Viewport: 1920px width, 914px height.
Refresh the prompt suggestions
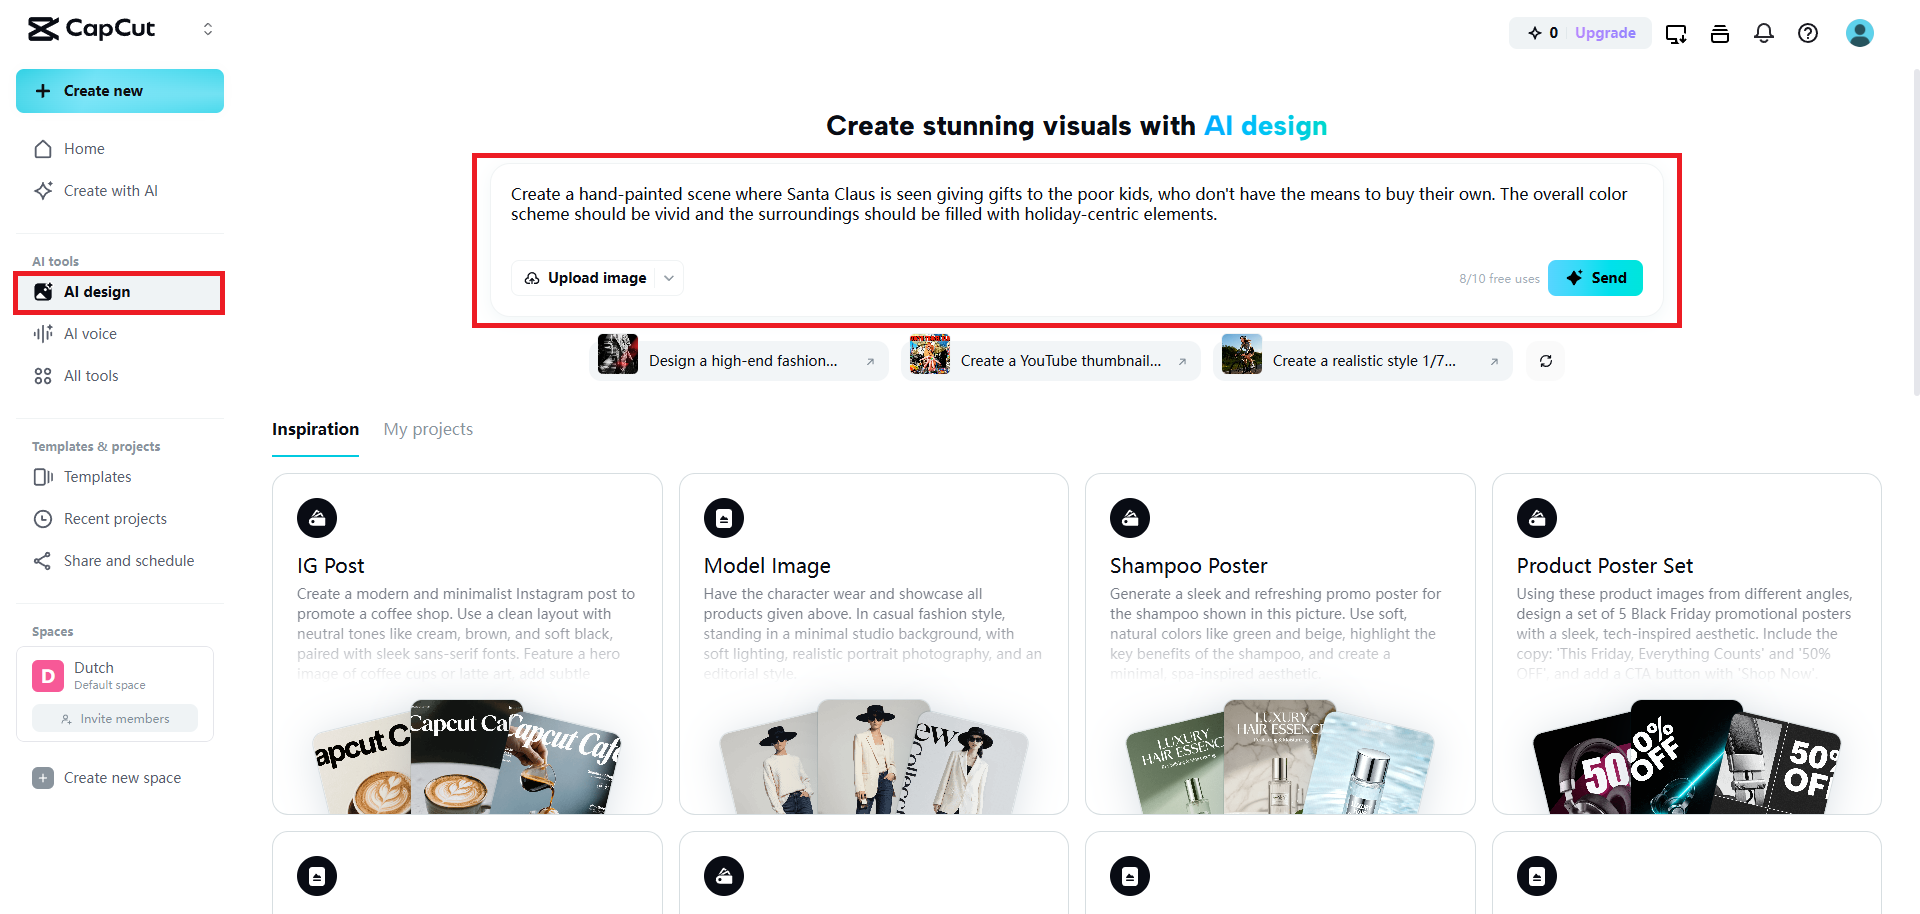1546,361
